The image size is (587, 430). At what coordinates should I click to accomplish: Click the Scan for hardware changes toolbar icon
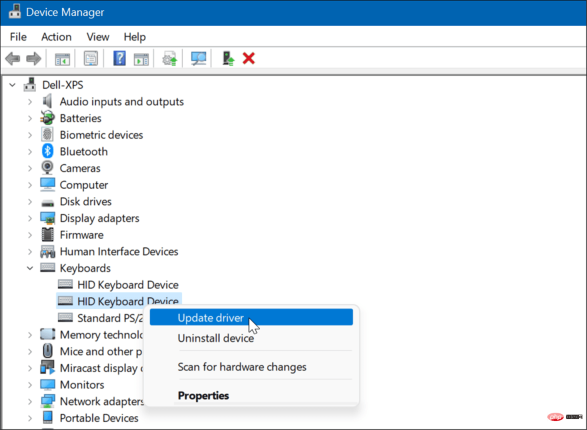point(198,59)
